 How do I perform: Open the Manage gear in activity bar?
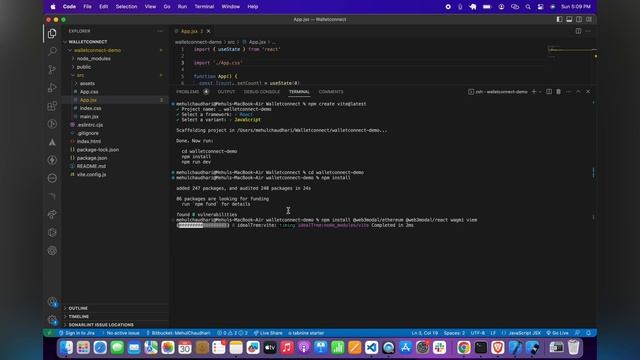click(52, 320)
